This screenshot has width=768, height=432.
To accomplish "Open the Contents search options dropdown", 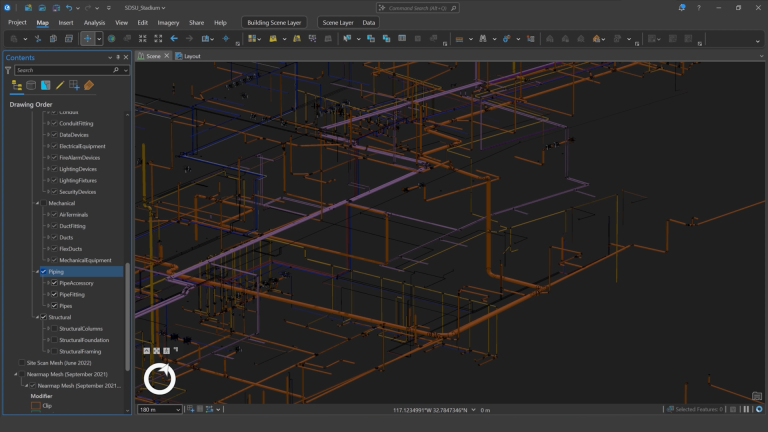I will (x=126, y=70).
